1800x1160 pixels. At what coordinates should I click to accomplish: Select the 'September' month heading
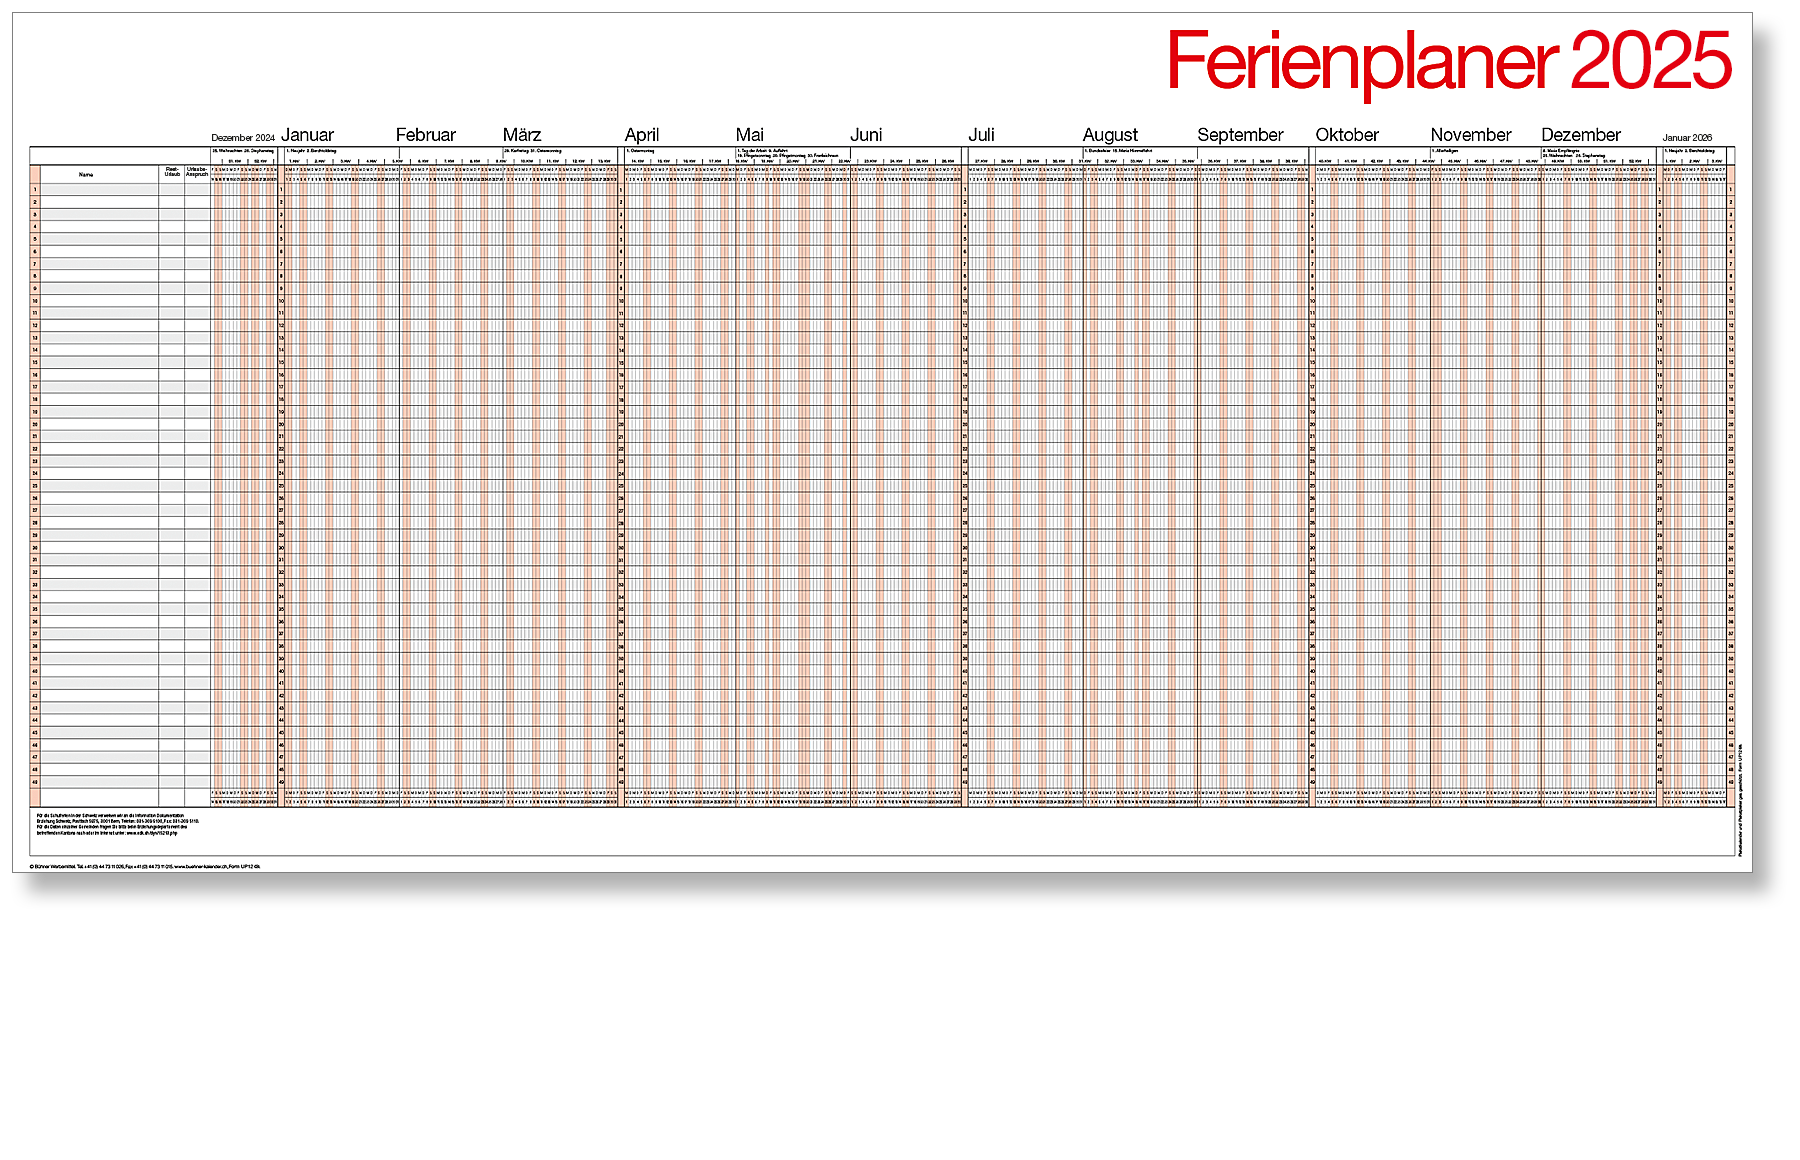(1240, 136)
